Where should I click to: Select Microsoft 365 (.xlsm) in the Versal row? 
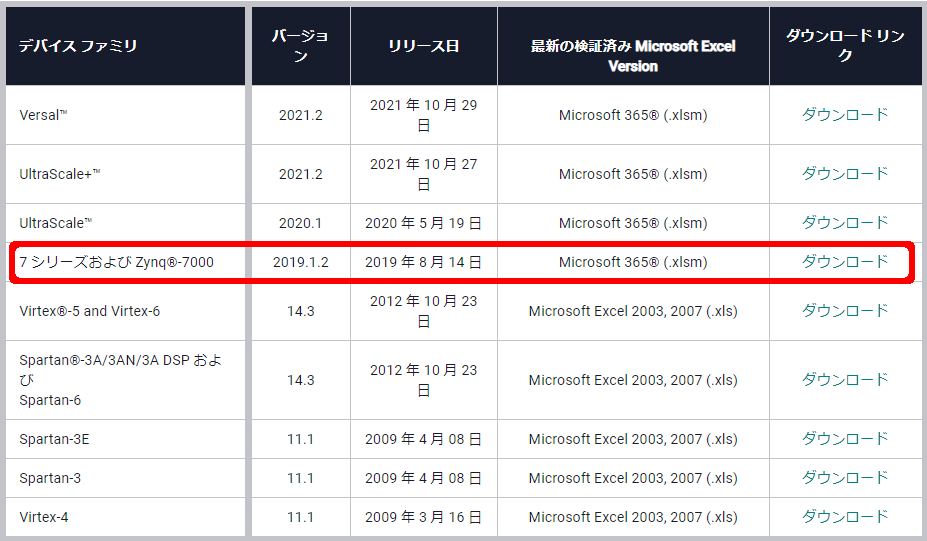633,115
